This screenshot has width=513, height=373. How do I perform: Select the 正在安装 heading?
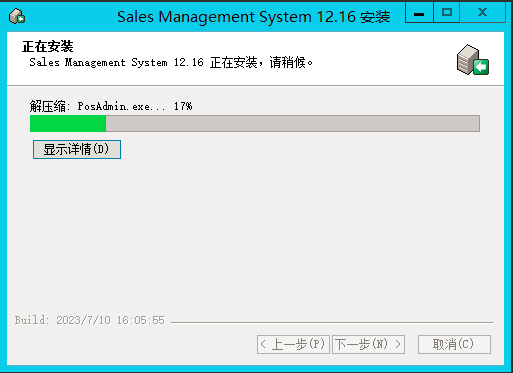pyautogui.click(x=47, y=46)
